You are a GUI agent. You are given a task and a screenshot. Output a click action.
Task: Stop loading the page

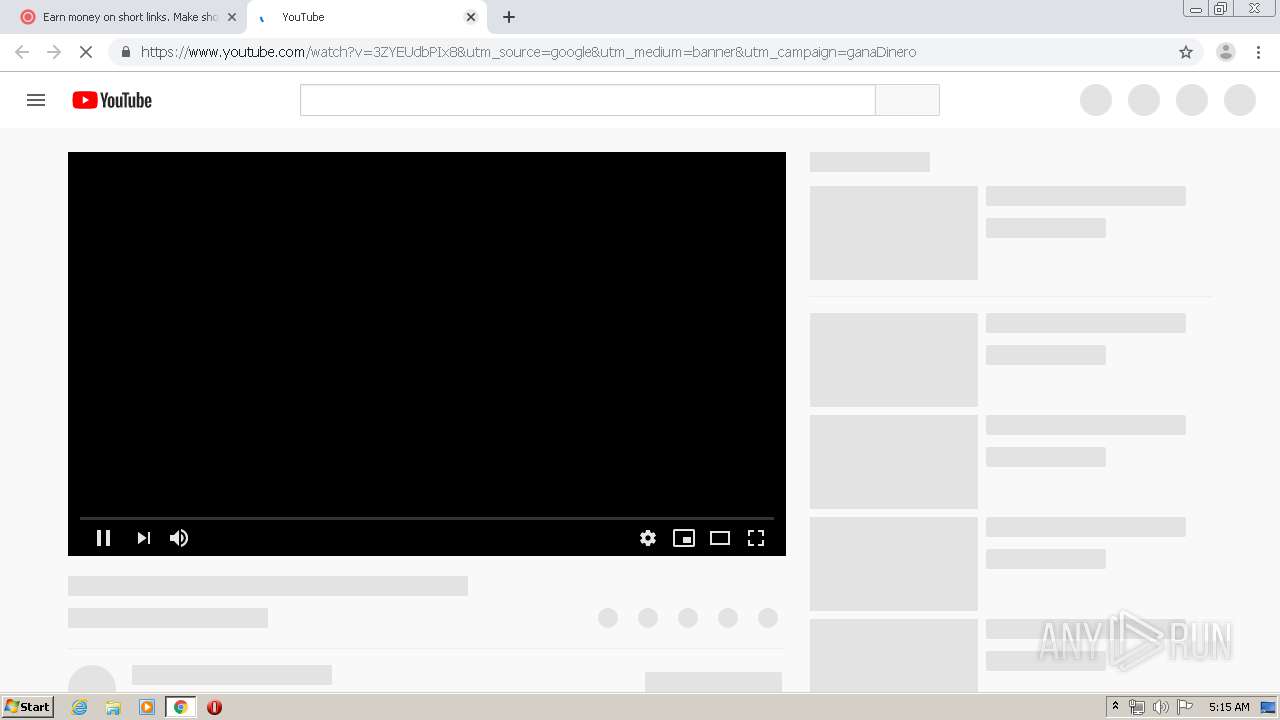85,52
